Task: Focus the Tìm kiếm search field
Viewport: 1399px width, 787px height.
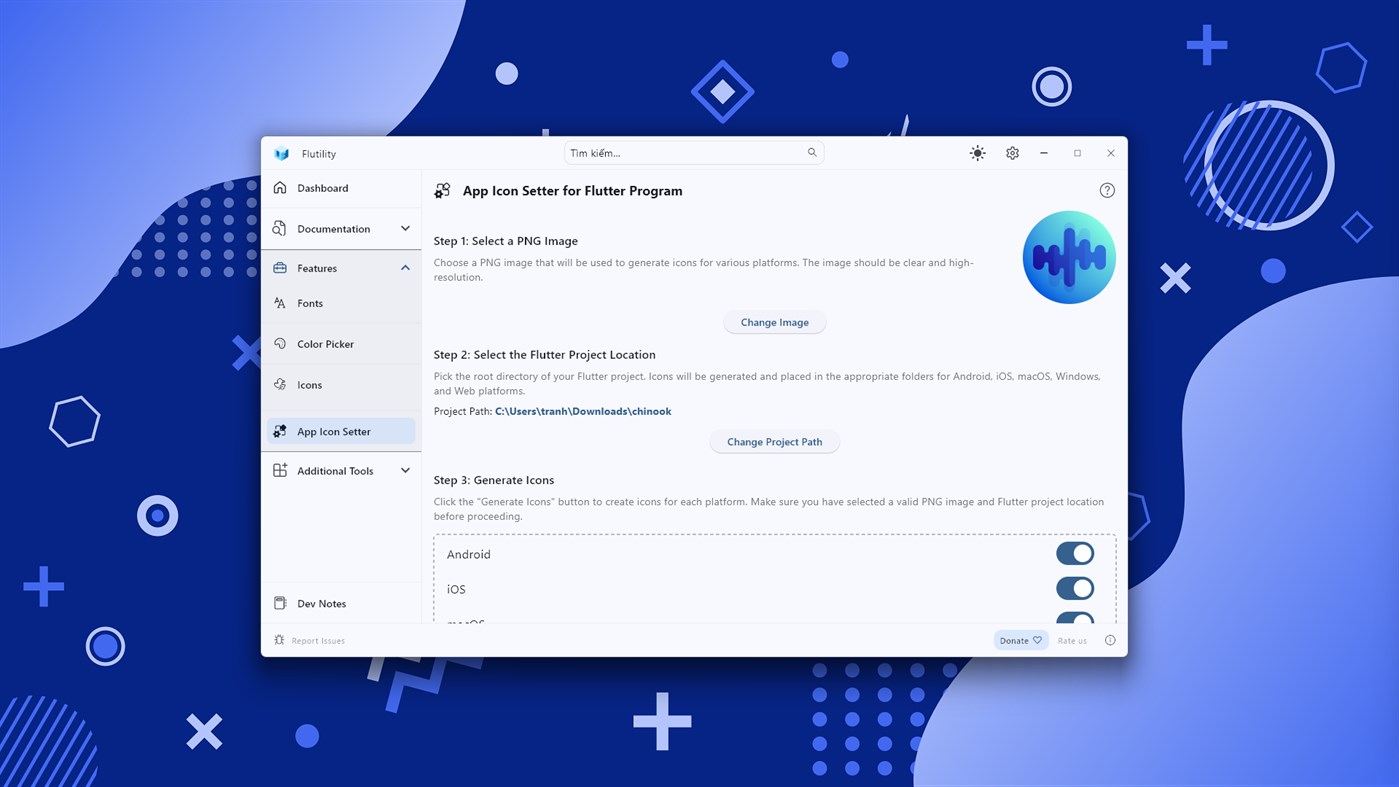Action: (x=694, y=153)
